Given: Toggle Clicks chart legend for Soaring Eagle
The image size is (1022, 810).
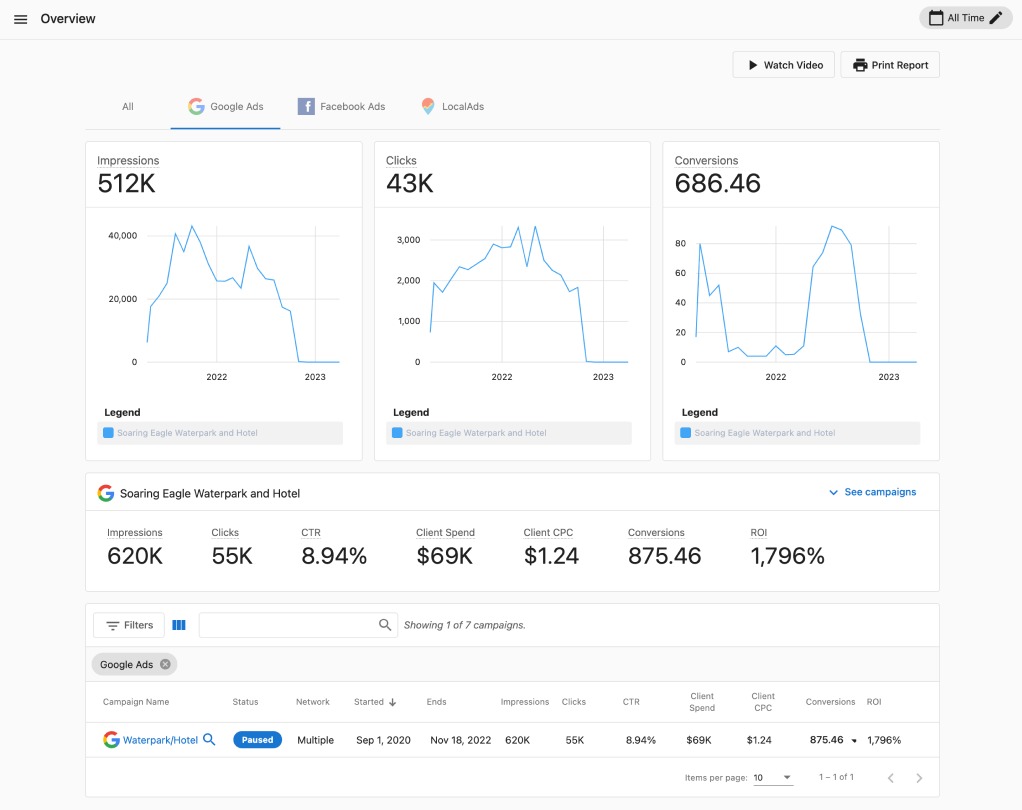Looking at the screenshot, I should [x=509, y=433].
